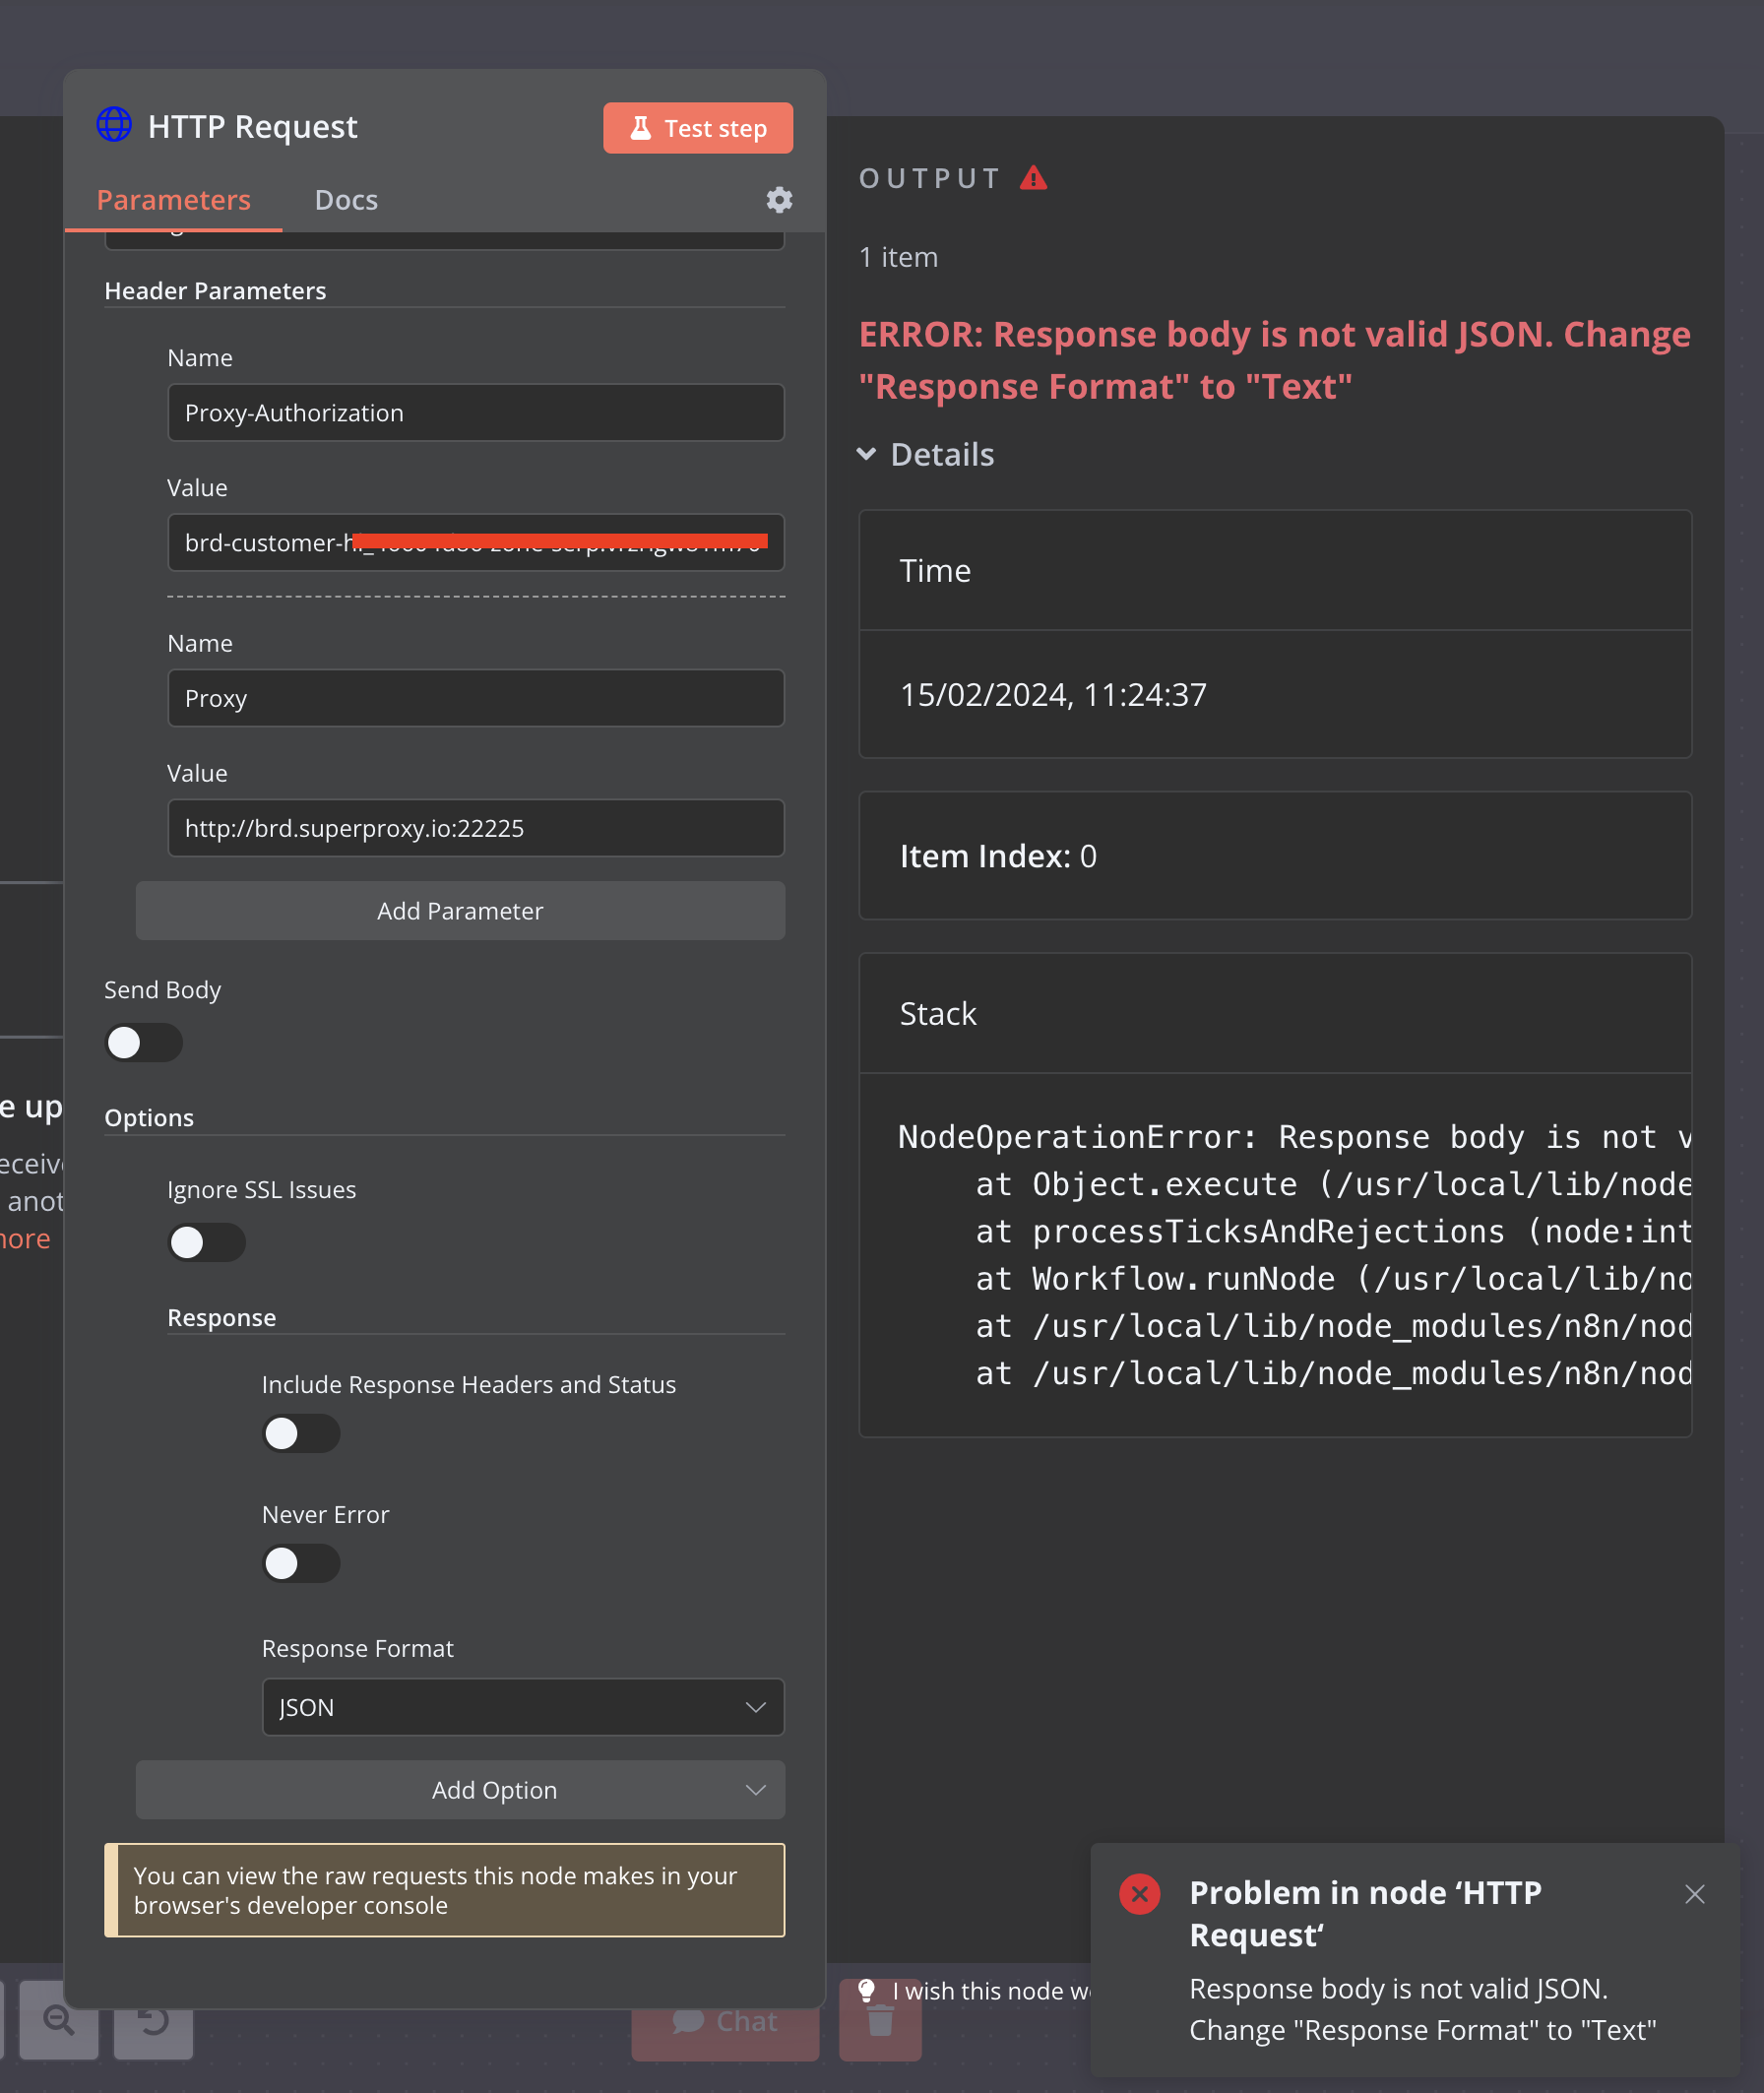Click the Options section label
The width and height of the screenshot is (1764, 2093).
[149, 1118]
